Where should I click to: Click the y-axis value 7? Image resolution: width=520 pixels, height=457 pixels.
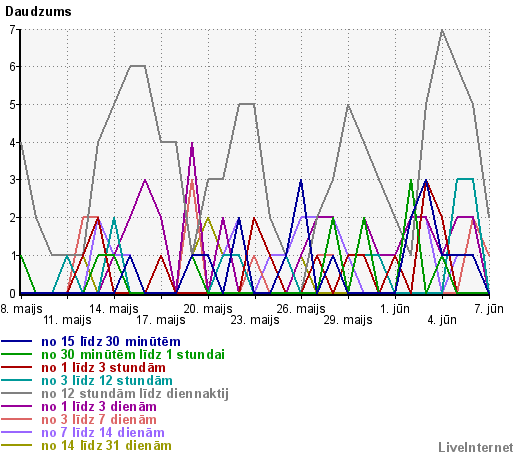(x=12, y=30)
